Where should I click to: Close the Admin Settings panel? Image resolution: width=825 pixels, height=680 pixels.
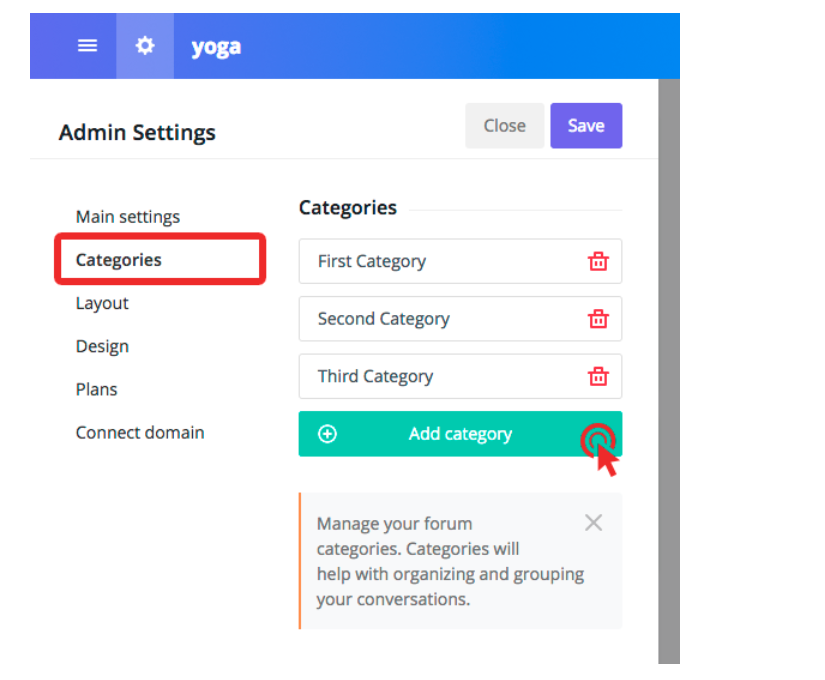504,126
